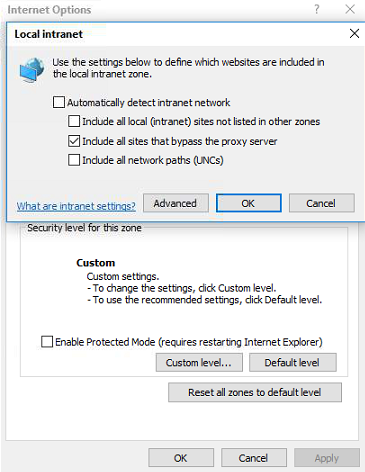365x472 pixels.
Task: Open Custom level... security settings
Action: 199,362
